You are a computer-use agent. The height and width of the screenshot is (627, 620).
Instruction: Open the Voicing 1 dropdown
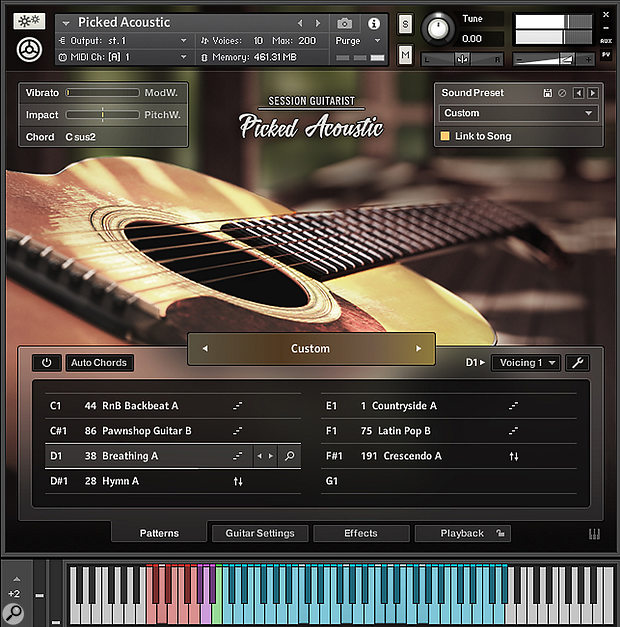(x=526, y=363)
